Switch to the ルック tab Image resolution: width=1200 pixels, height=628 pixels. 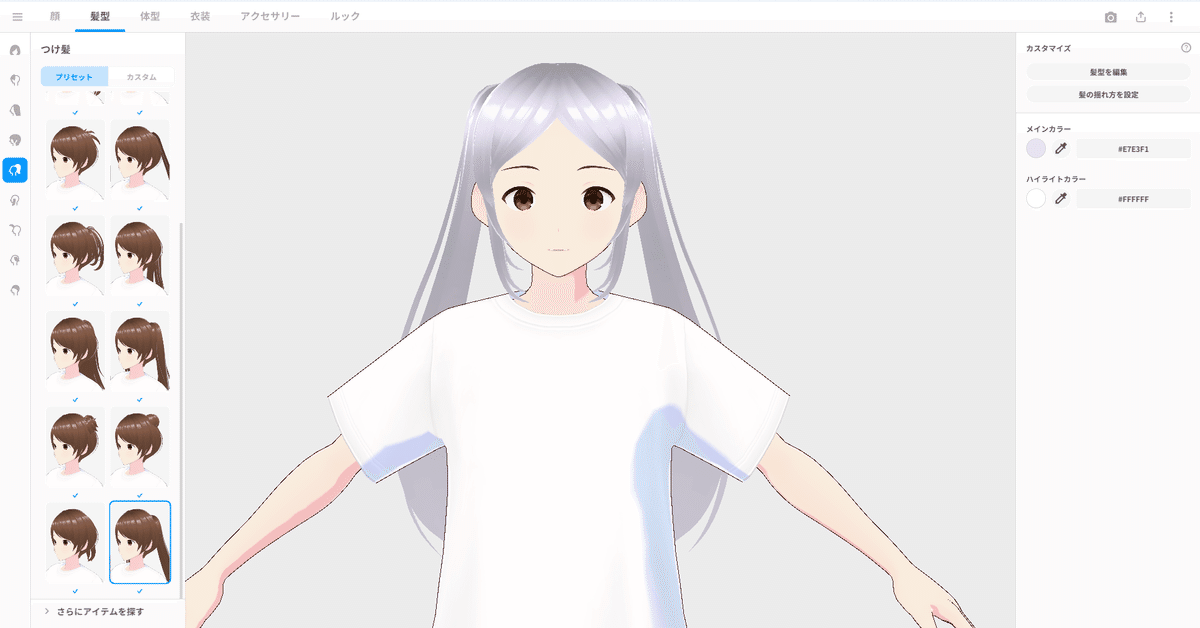click(x=345, y=17)
